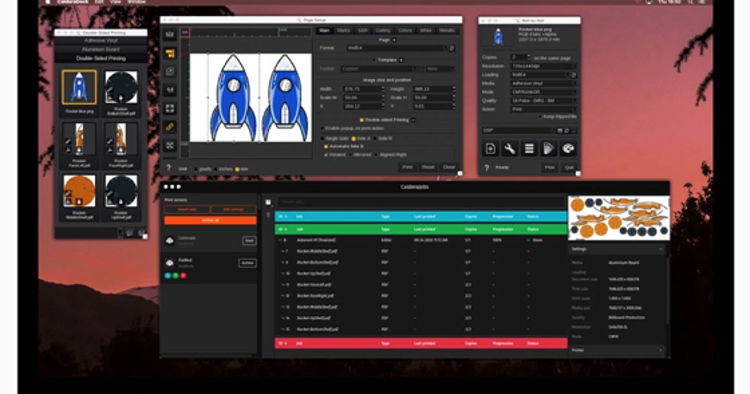750x394 pixels.
Task: Click the fit-to-page arrows icon in Page Setup
Action: point(170,109)
